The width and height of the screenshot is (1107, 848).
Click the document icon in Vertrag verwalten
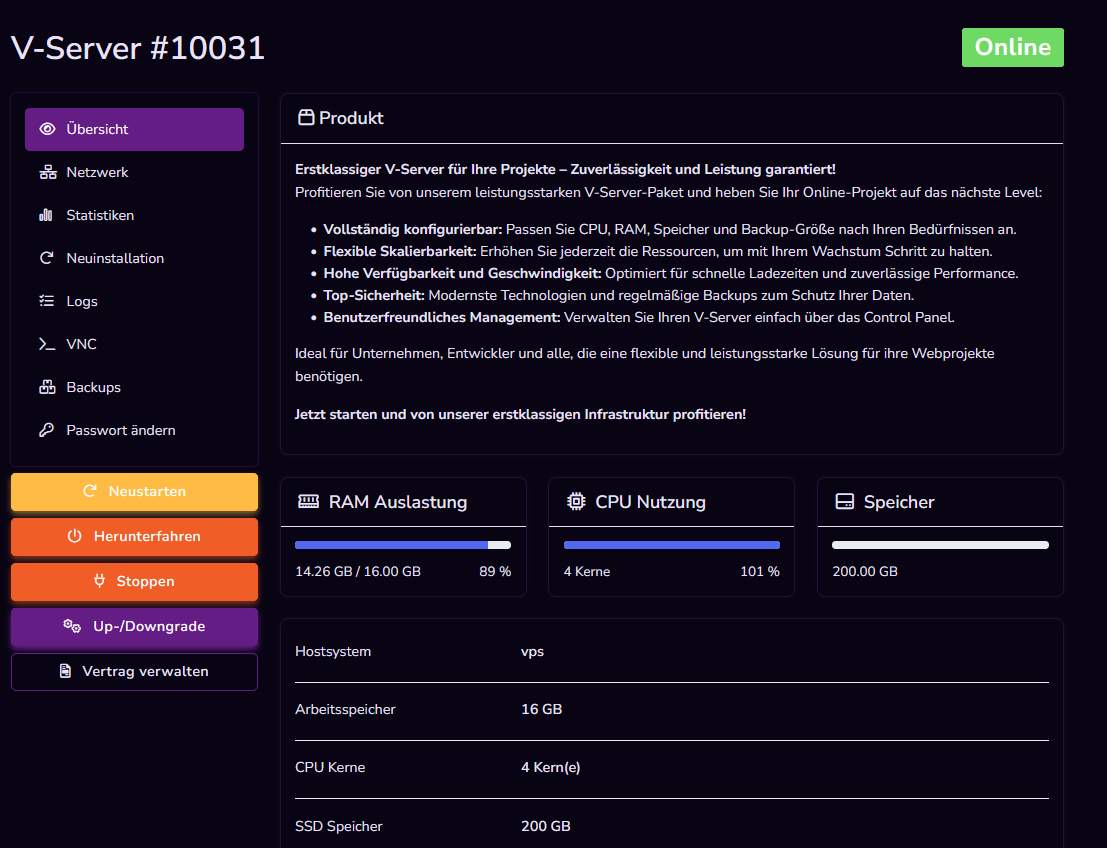65,671
